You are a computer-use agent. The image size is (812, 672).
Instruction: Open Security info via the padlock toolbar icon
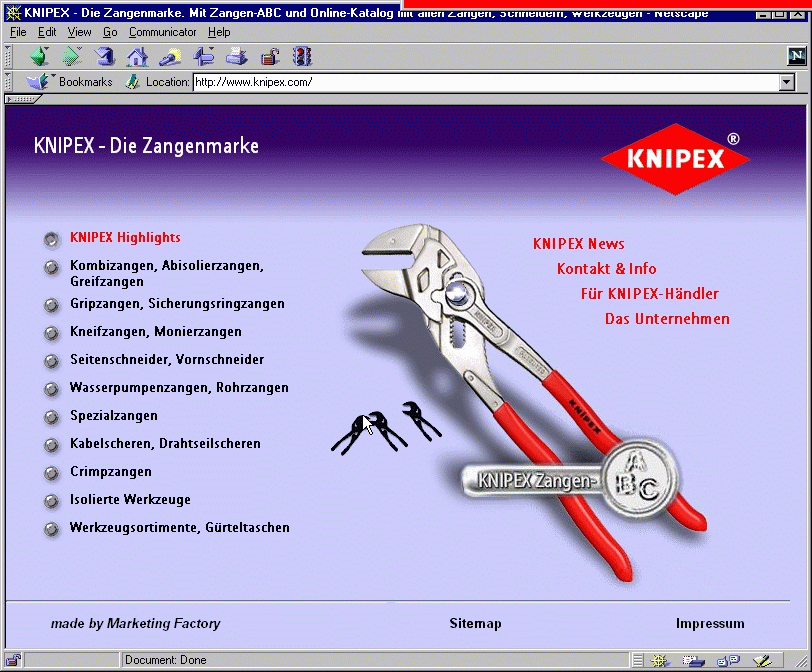tap(270, 56)
